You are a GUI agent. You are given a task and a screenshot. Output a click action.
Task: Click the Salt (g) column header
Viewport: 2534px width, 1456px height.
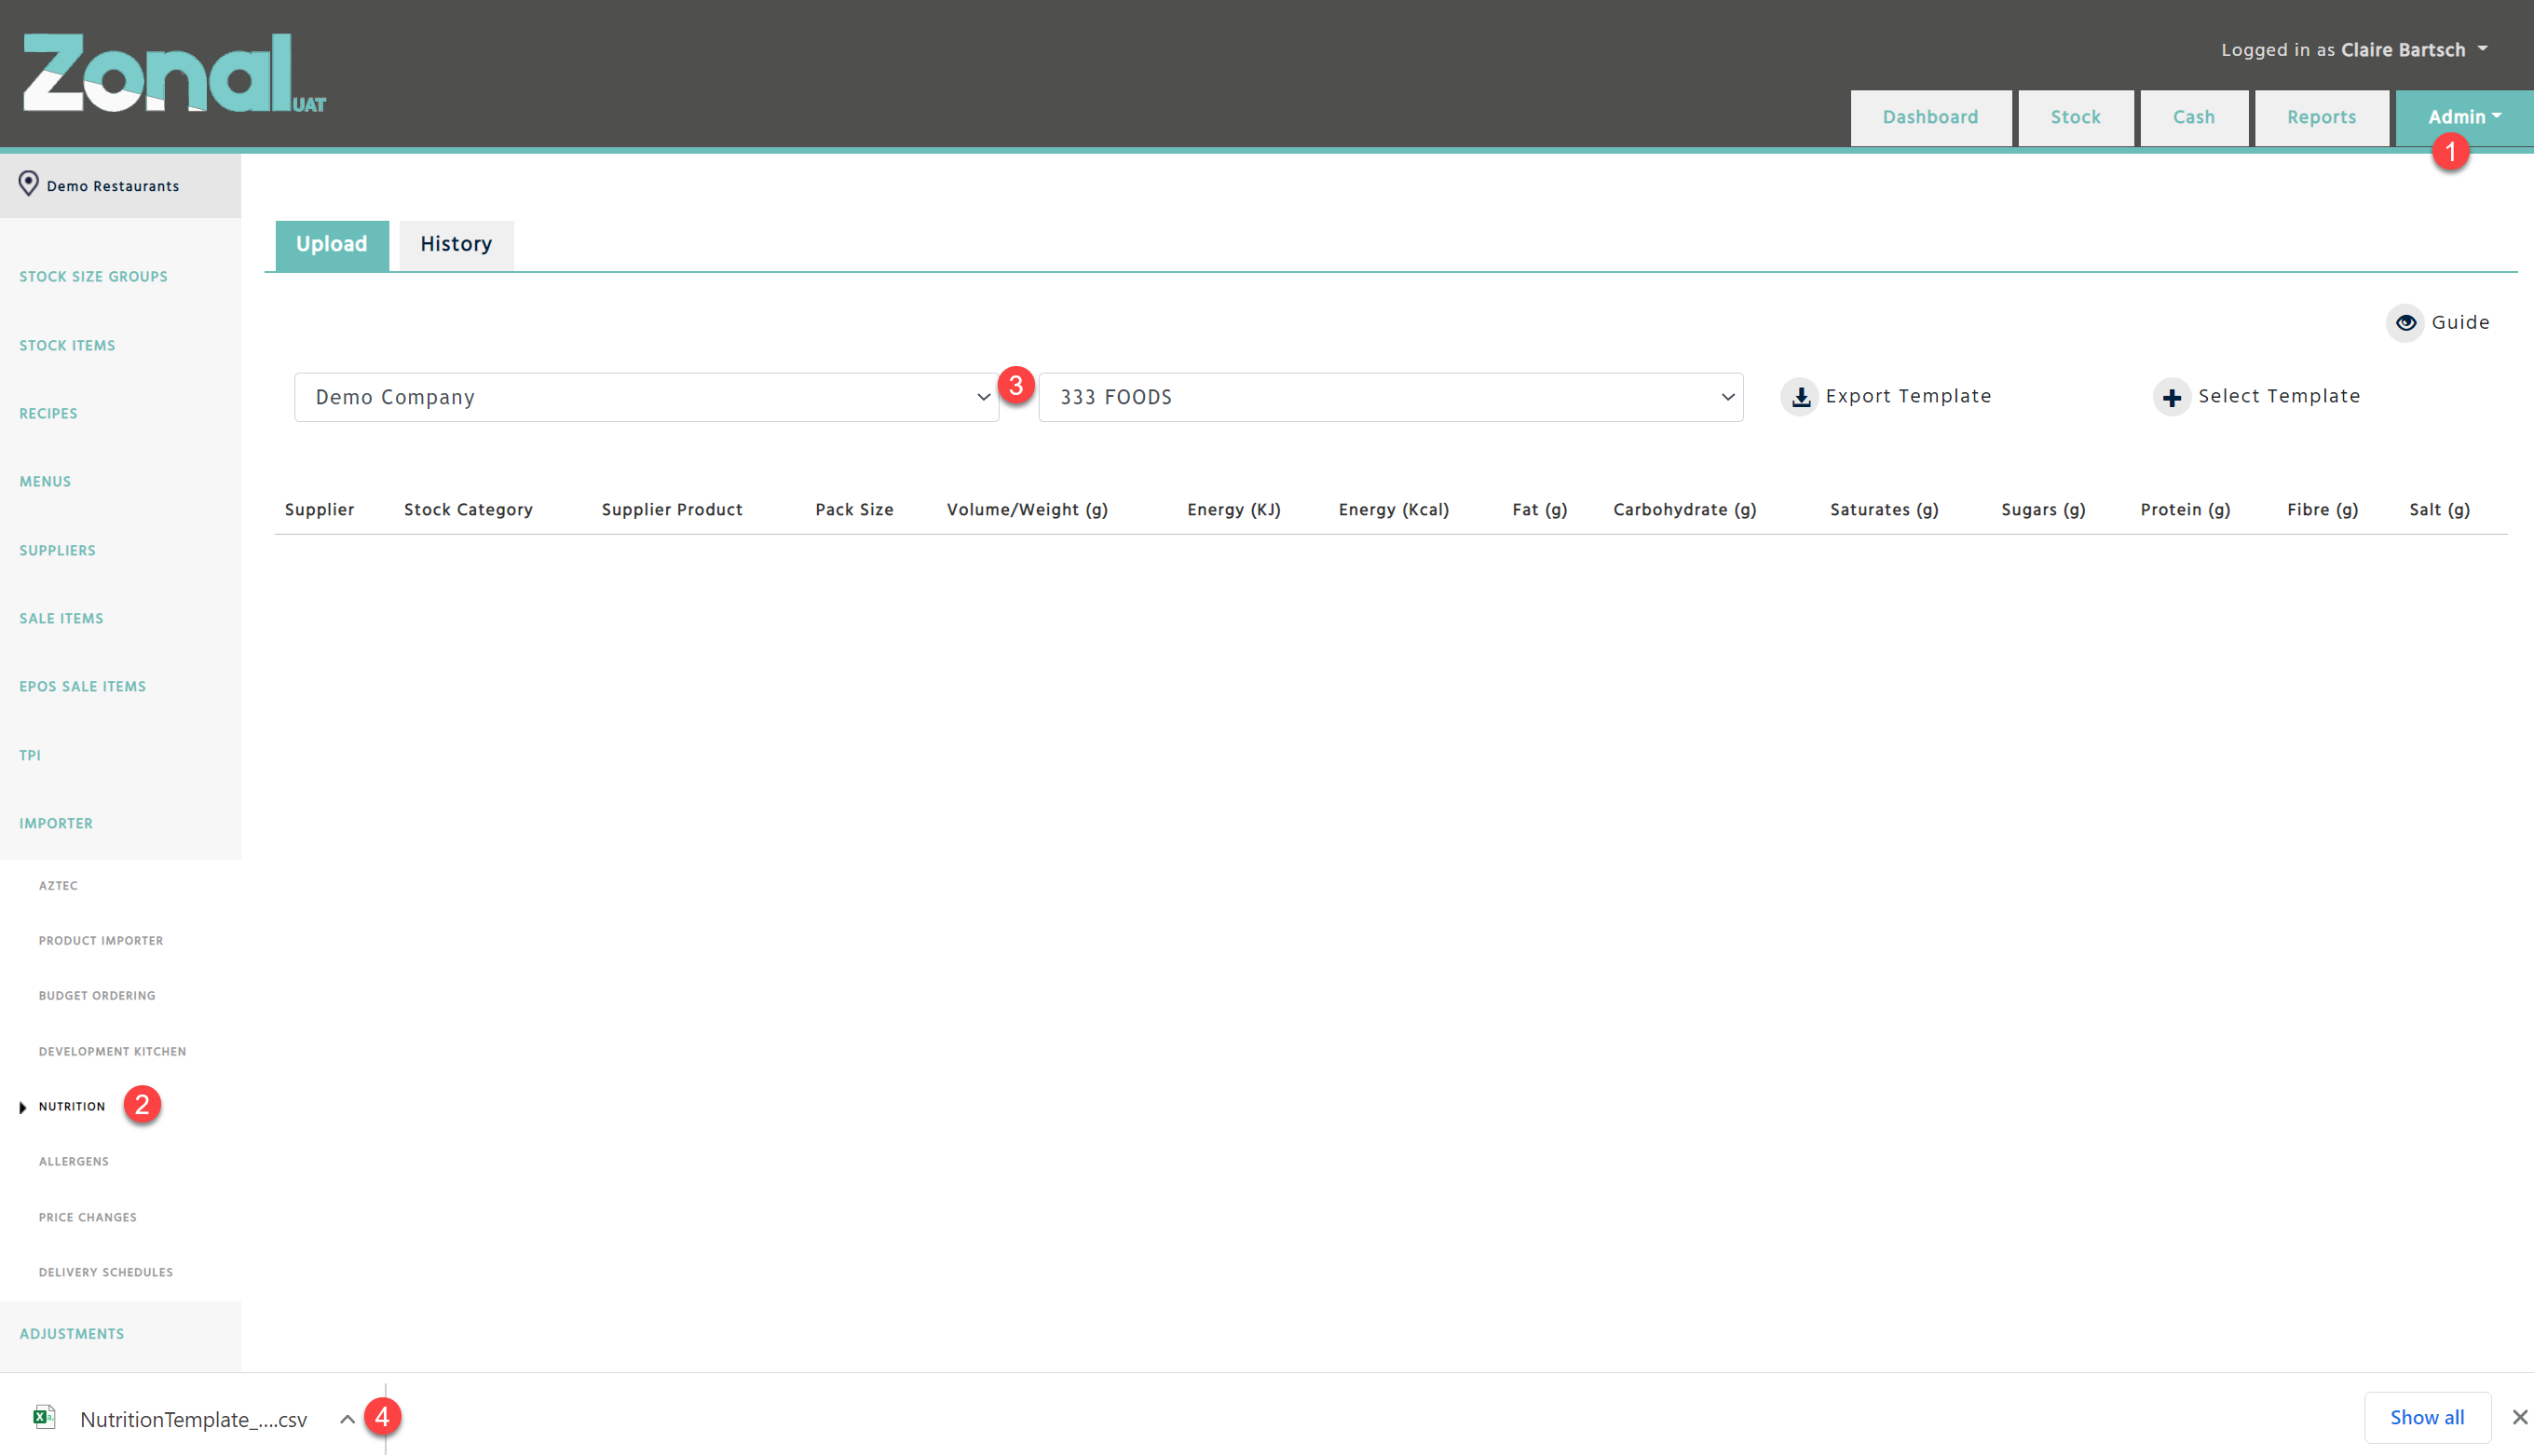[x=2439, y=510]
